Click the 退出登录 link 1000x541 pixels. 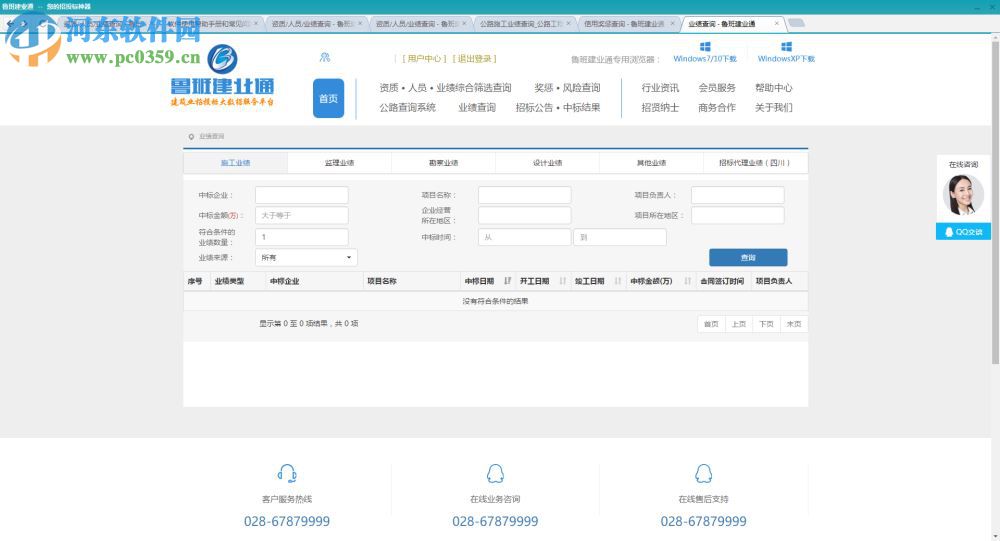[474, 59]
